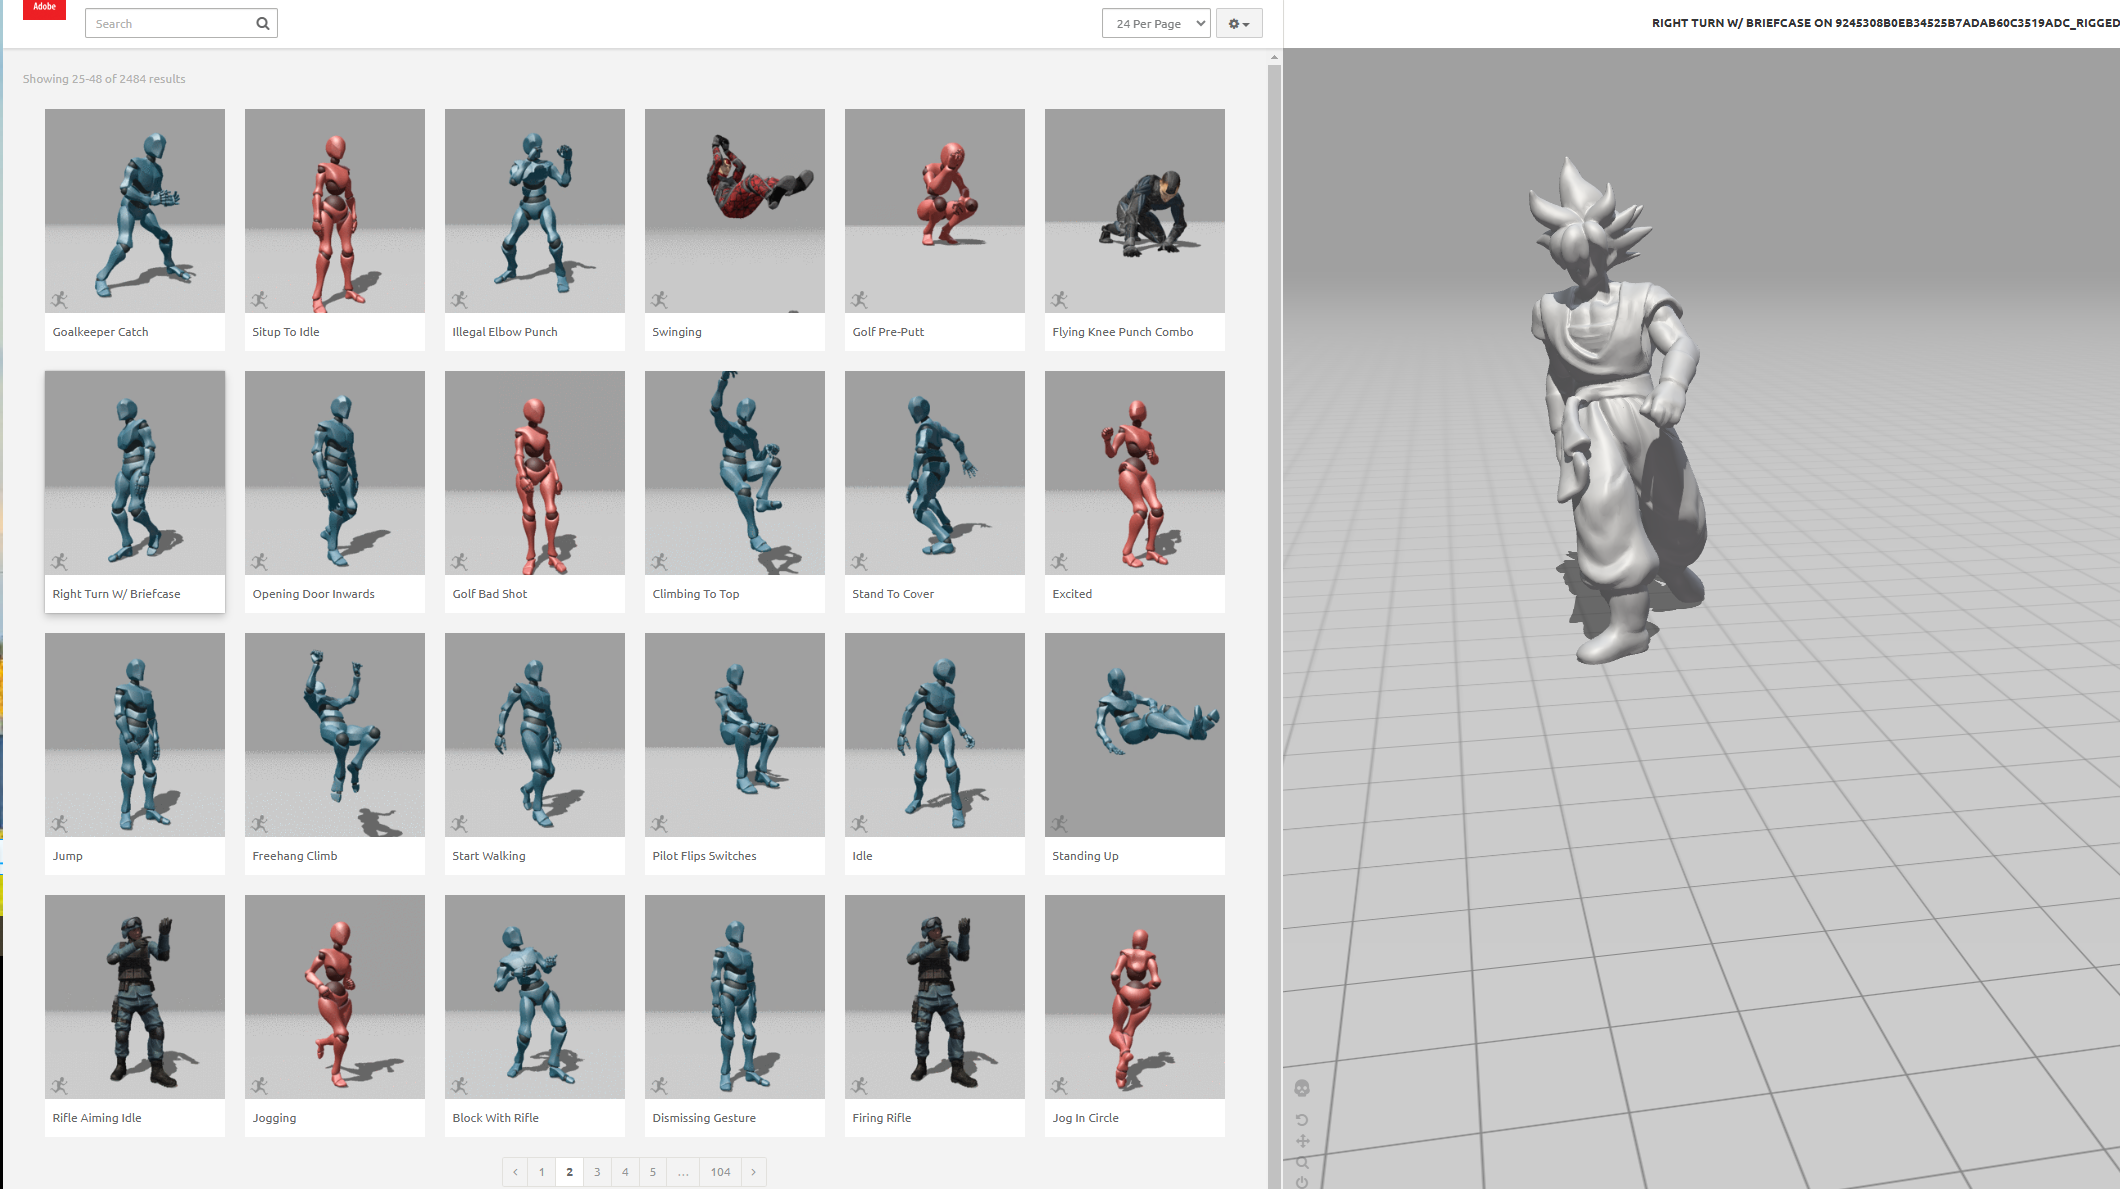Screen dimensions: 2120x1189
Task: Click the search magnifier icon in search box
Action: pos(263,24)
